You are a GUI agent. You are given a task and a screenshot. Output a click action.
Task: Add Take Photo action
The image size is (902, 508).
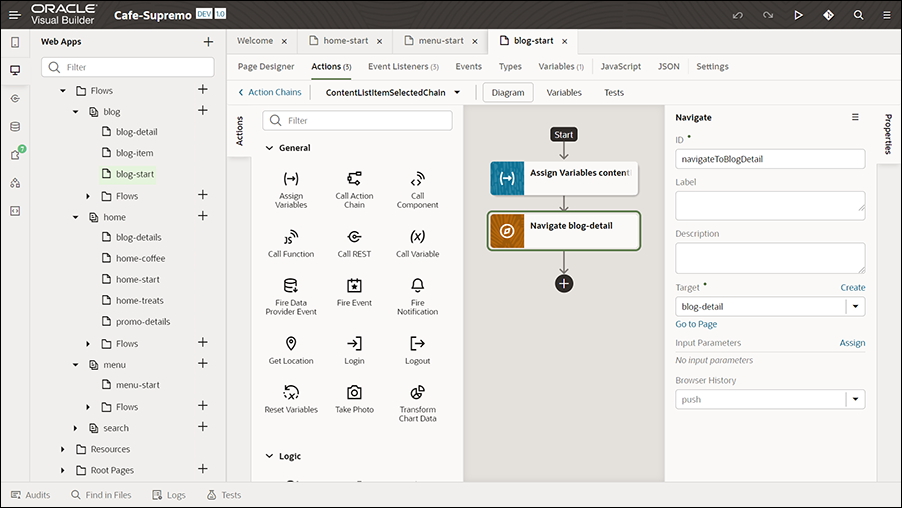[x=354, y=399]
